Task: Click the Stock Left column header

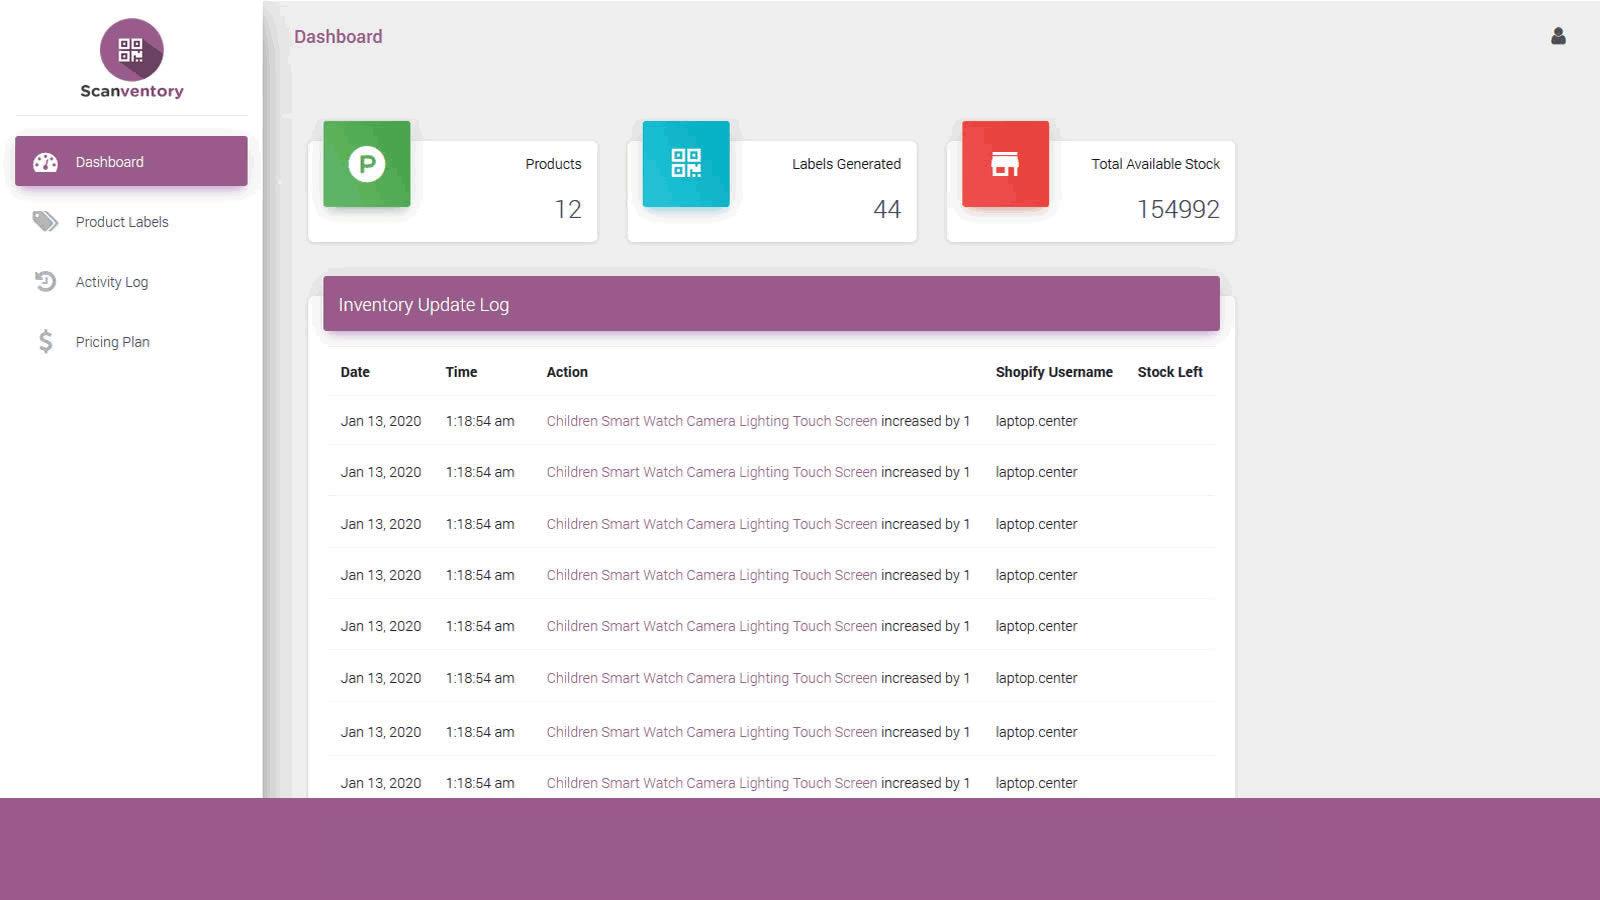Action: 1170,372
